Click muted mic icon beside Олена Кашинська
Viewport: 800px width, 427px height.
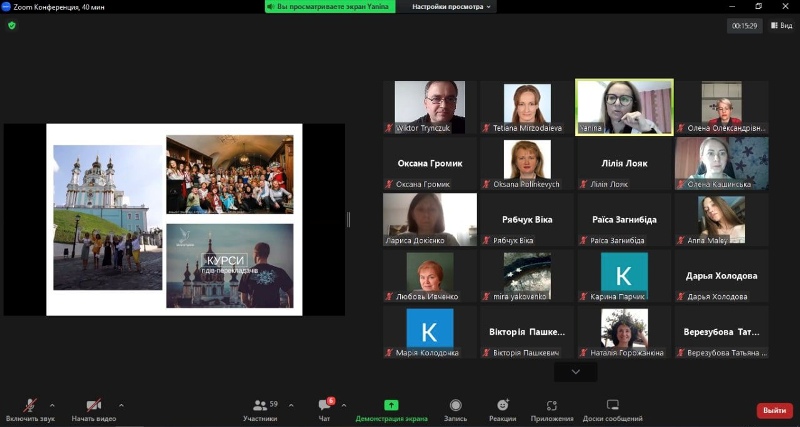[681, 184]
